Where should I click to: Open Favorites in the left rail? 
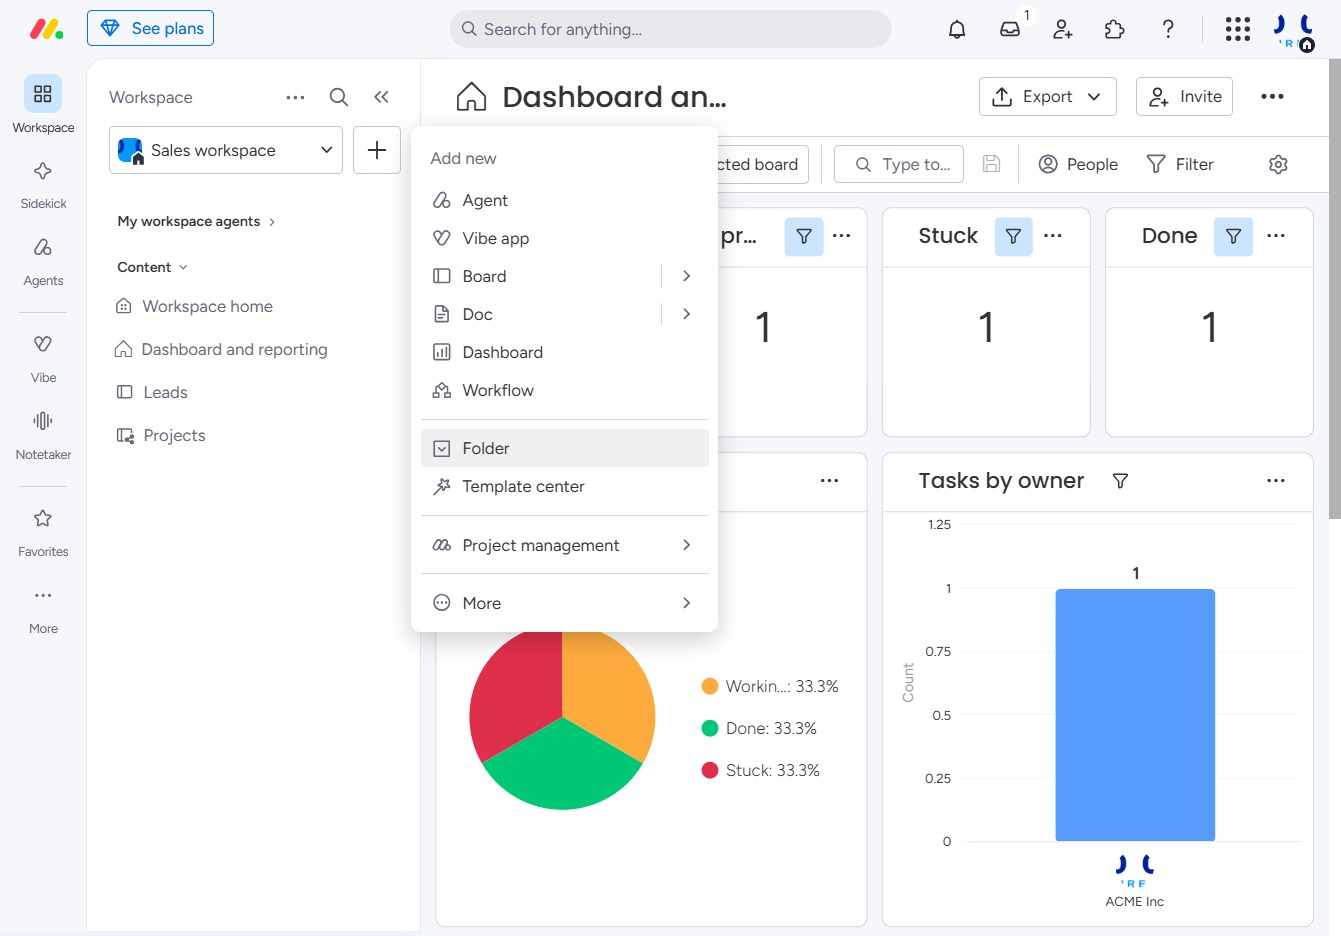43,532
